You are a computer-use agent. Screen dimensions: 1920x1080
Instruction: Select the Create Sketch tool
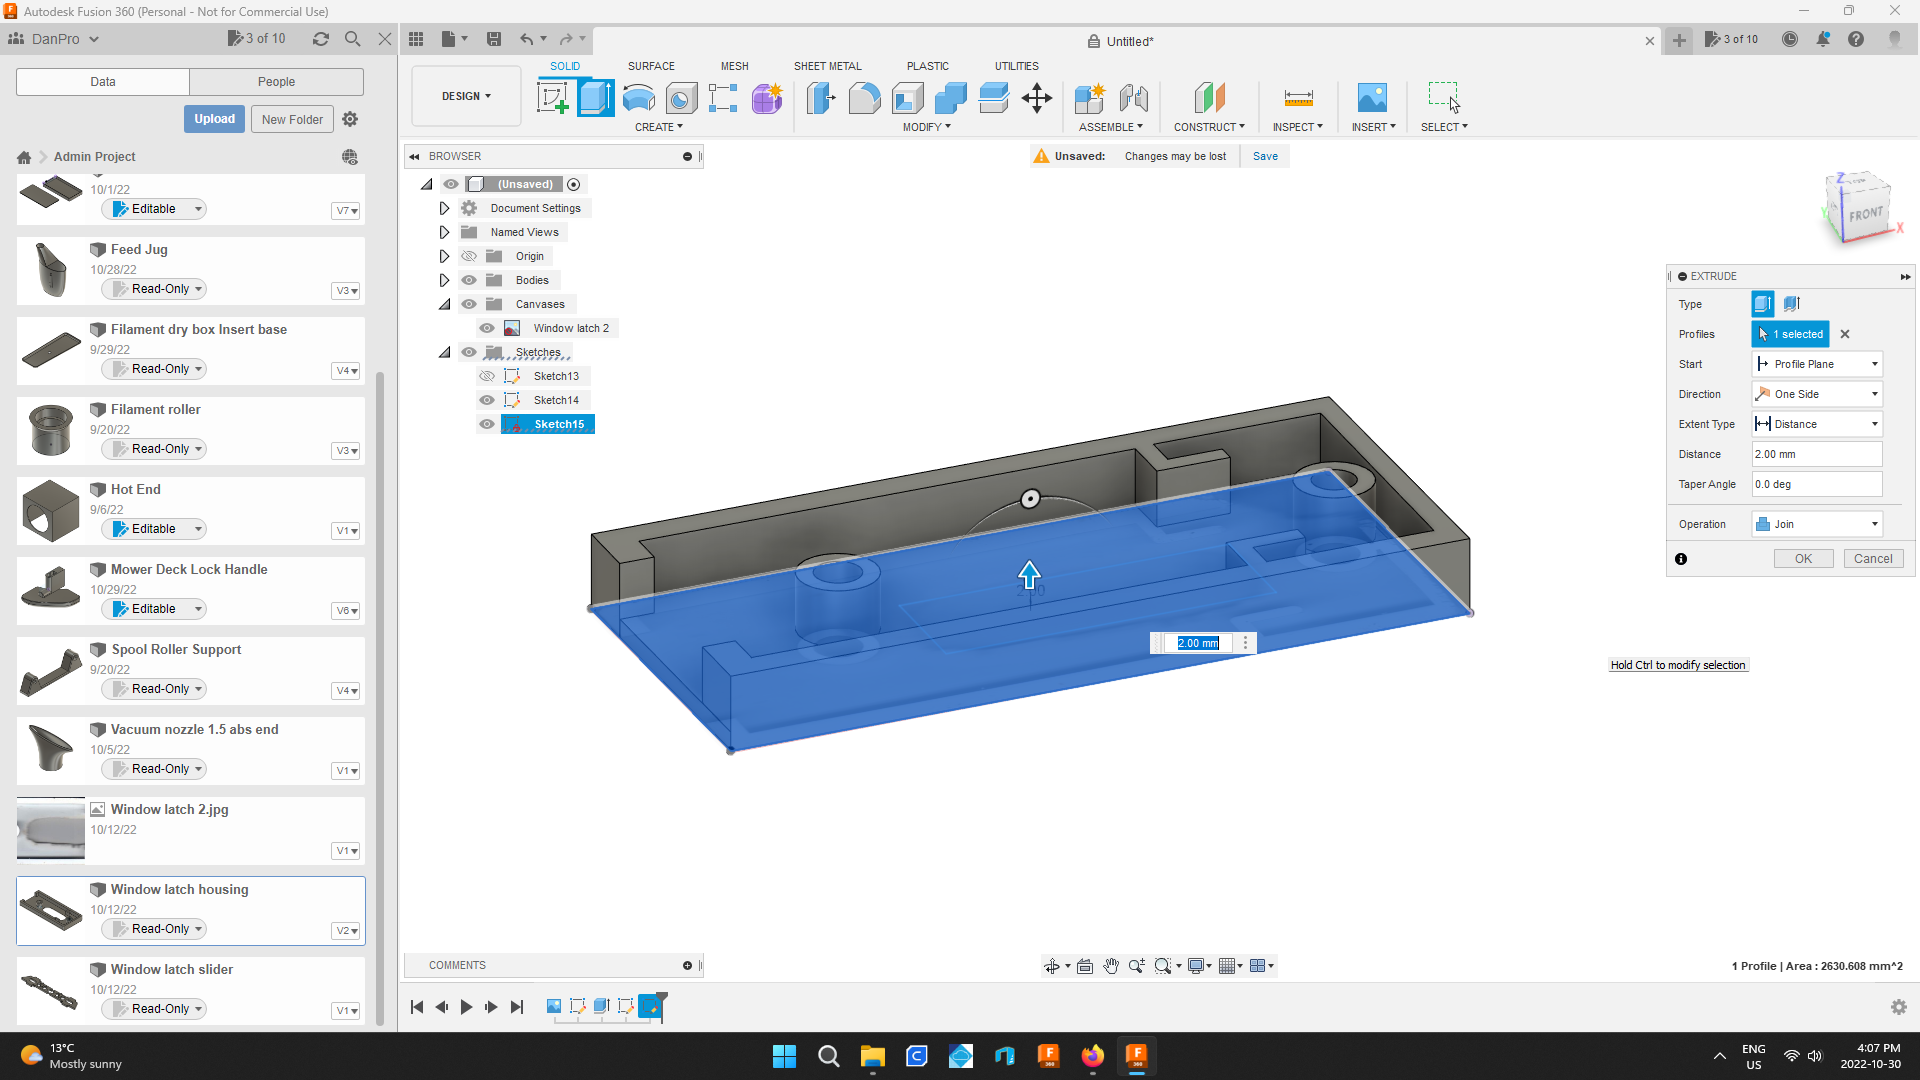coord(552,98)
